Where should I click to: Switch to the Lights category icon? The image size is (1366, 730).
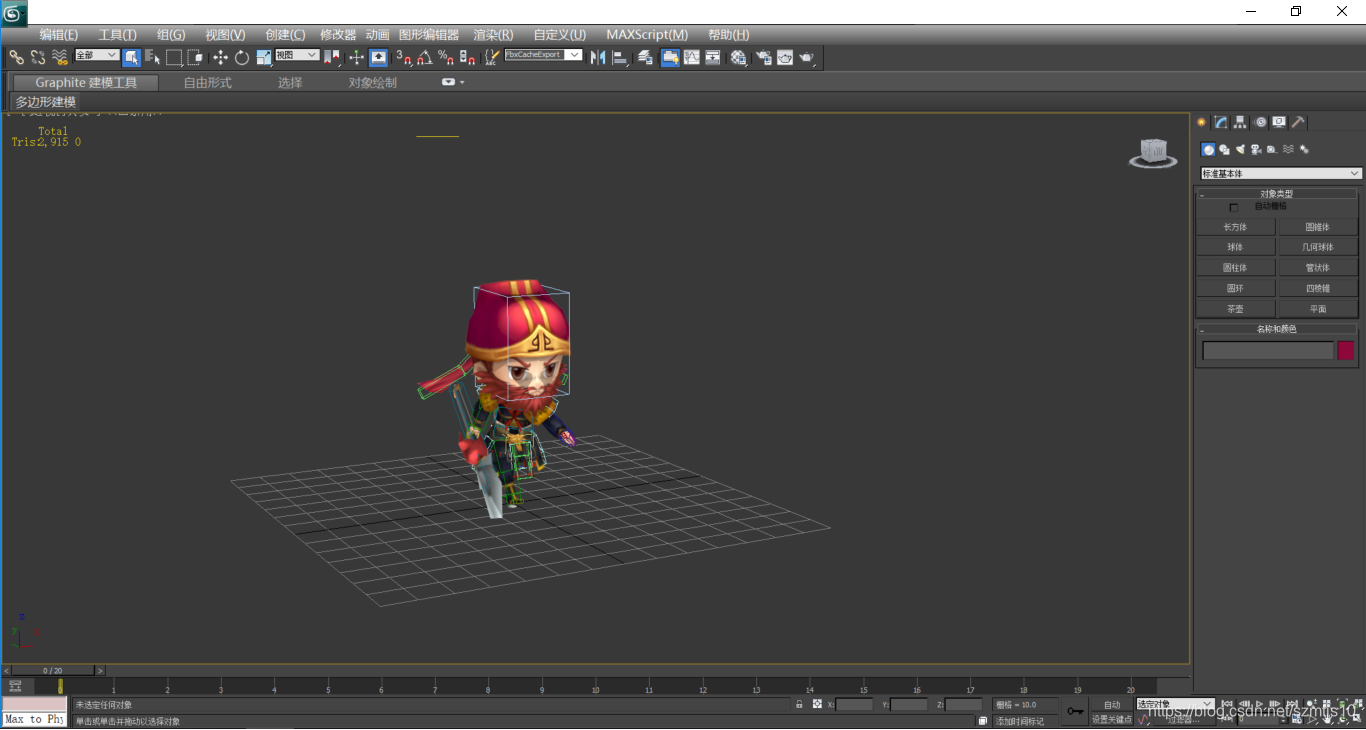point(1240,149)
